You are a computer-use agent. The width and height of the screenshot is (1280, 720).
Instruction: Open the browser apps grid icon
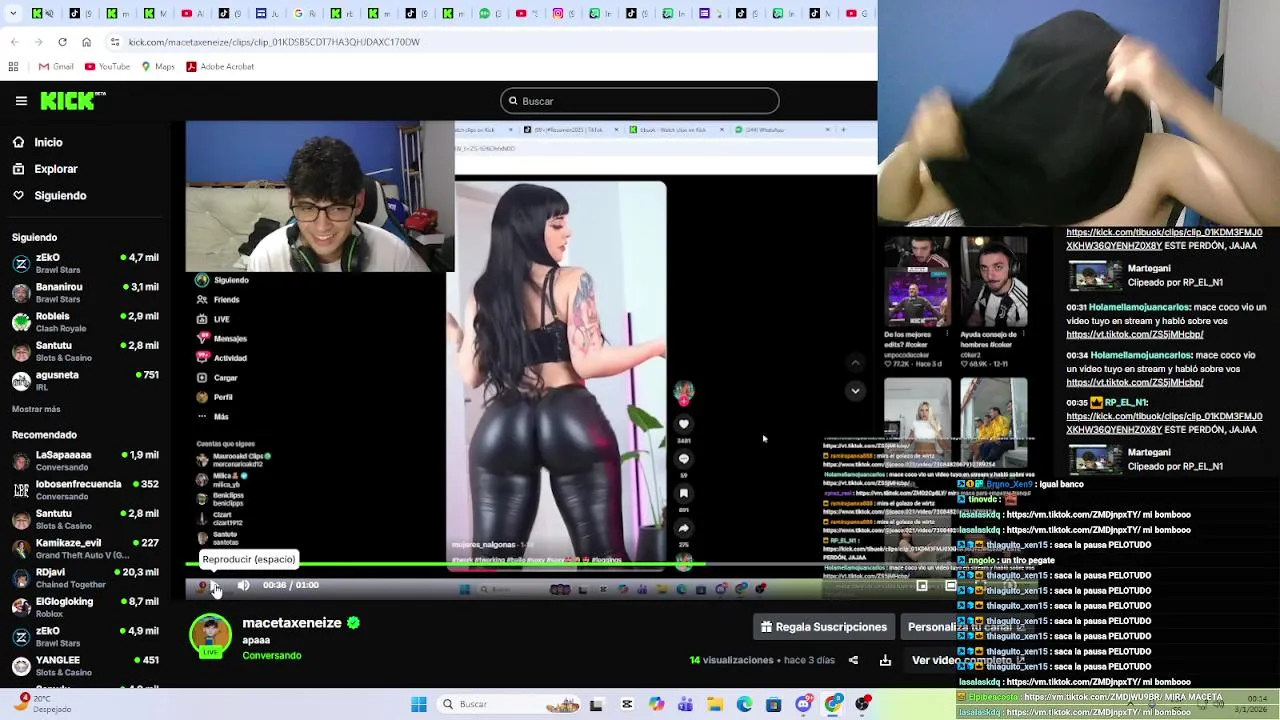point(13,67)
